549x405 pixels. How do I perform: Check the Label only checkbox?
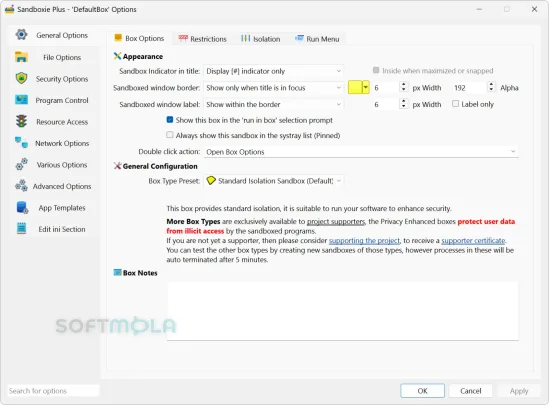(455, 104)
